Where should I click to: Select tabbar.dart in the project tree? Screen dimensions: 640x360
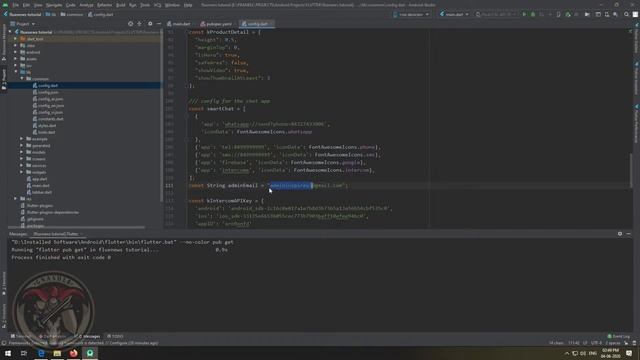(x=42, y=192)
